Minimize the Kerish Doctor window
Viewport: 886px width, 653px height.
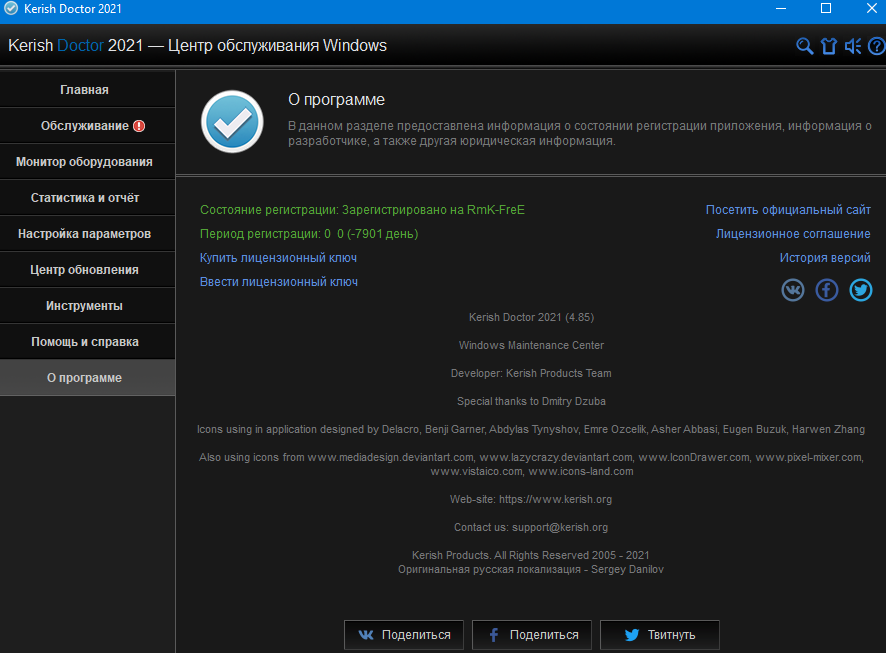click(x=781, y=8)
